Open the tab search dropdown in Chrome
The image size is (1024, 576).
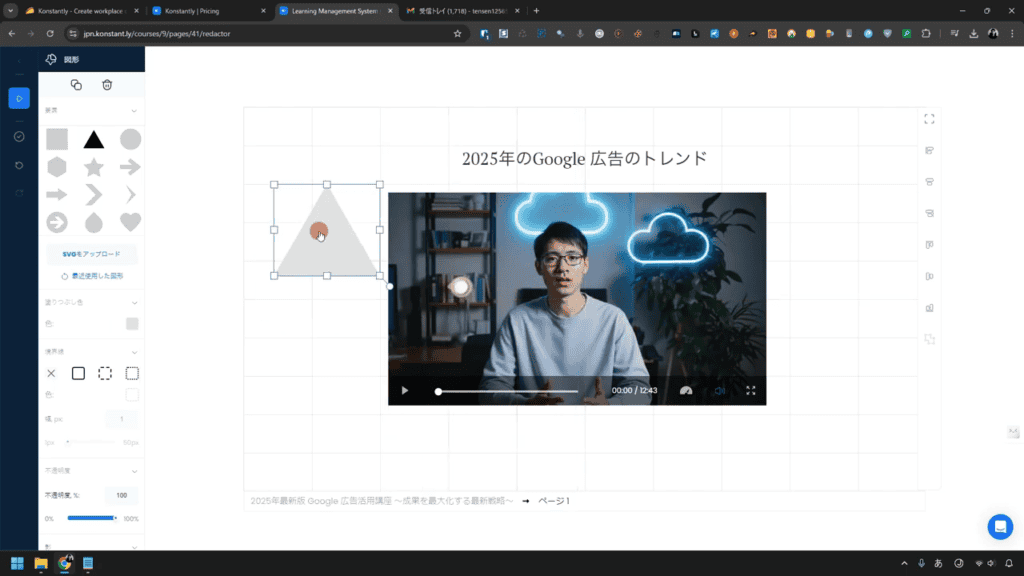pyautogui.click(x=10, y=10)
